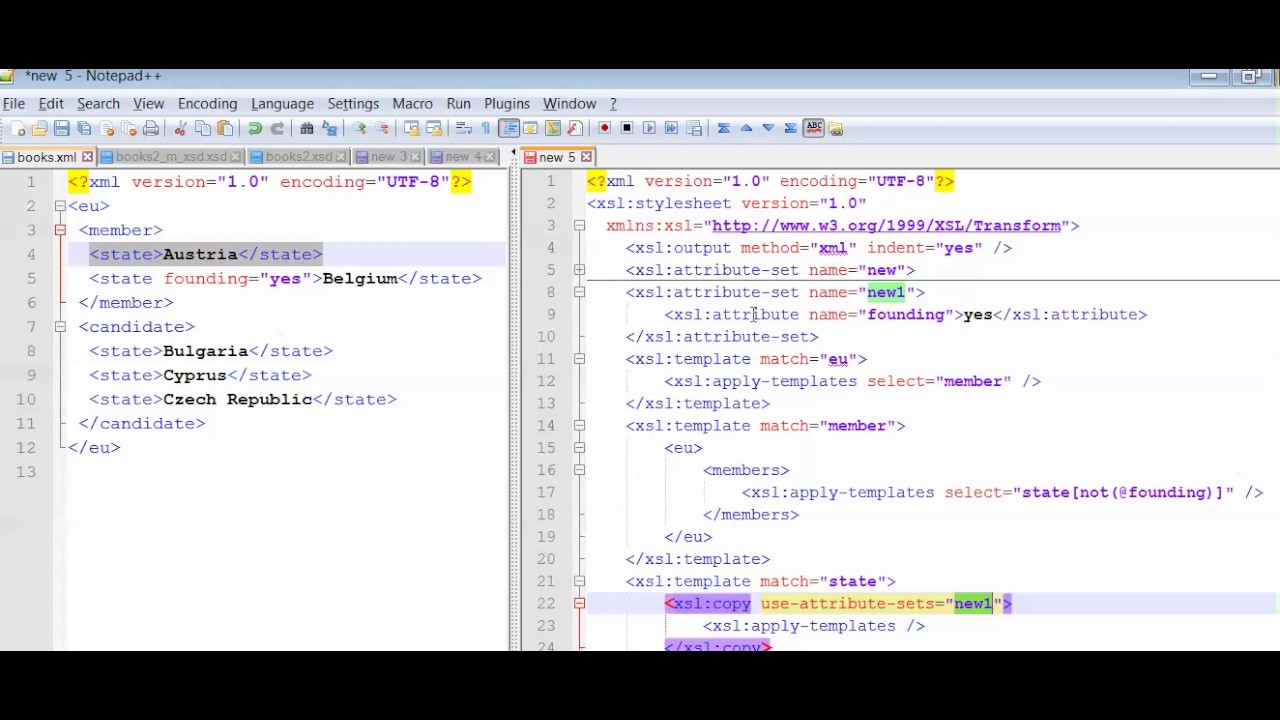Stop macro recording with black square icon
The width and height of the screenshot is (1280, 720).
pyautogui.click(x=627, y=128)
